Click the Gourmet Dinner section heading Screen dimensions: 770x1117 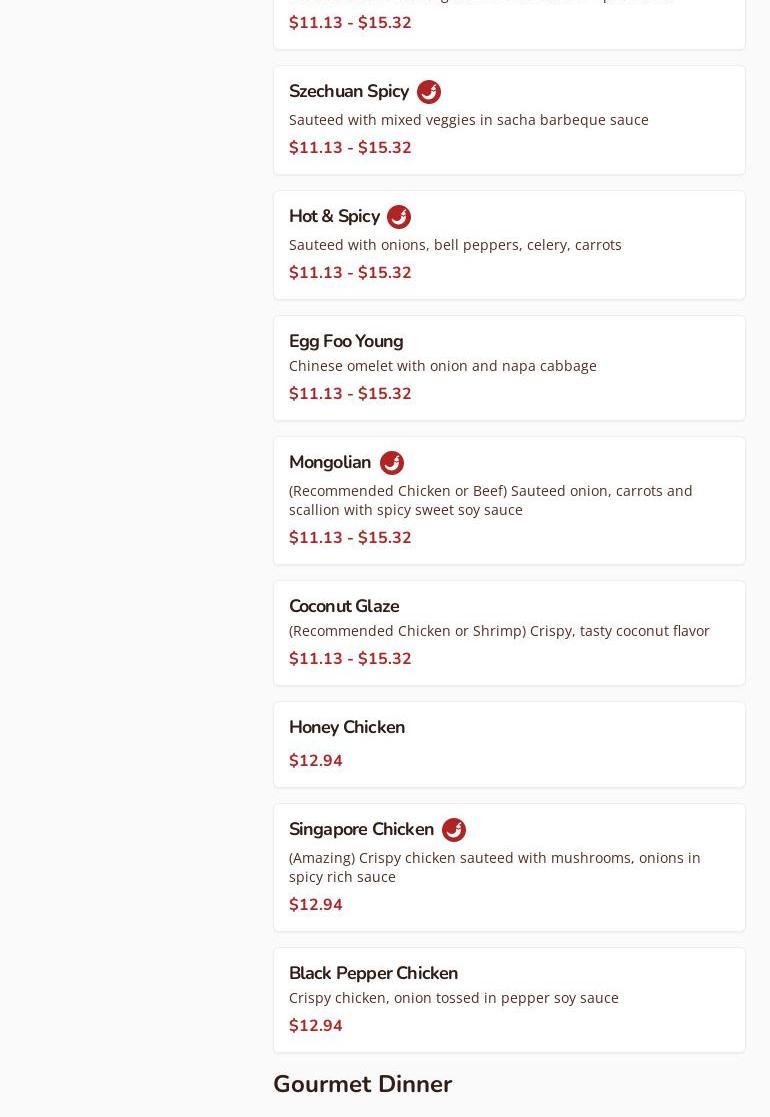(362, 1084)
